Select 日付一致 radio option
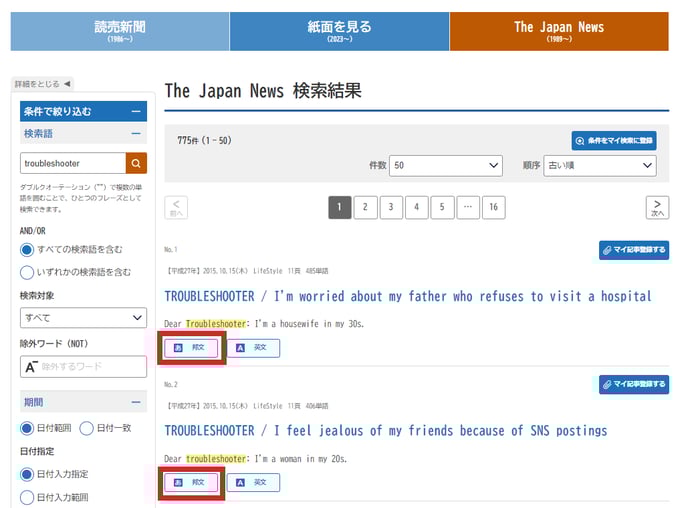The image size is (688, 508). [87, 428]
